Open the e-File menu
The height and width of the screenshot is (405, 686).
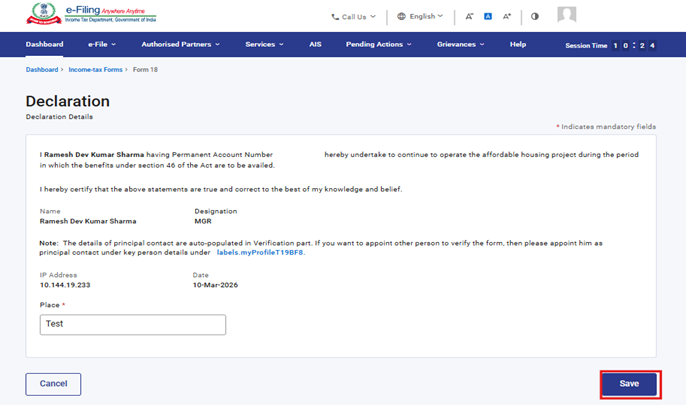tap(101, 45)
